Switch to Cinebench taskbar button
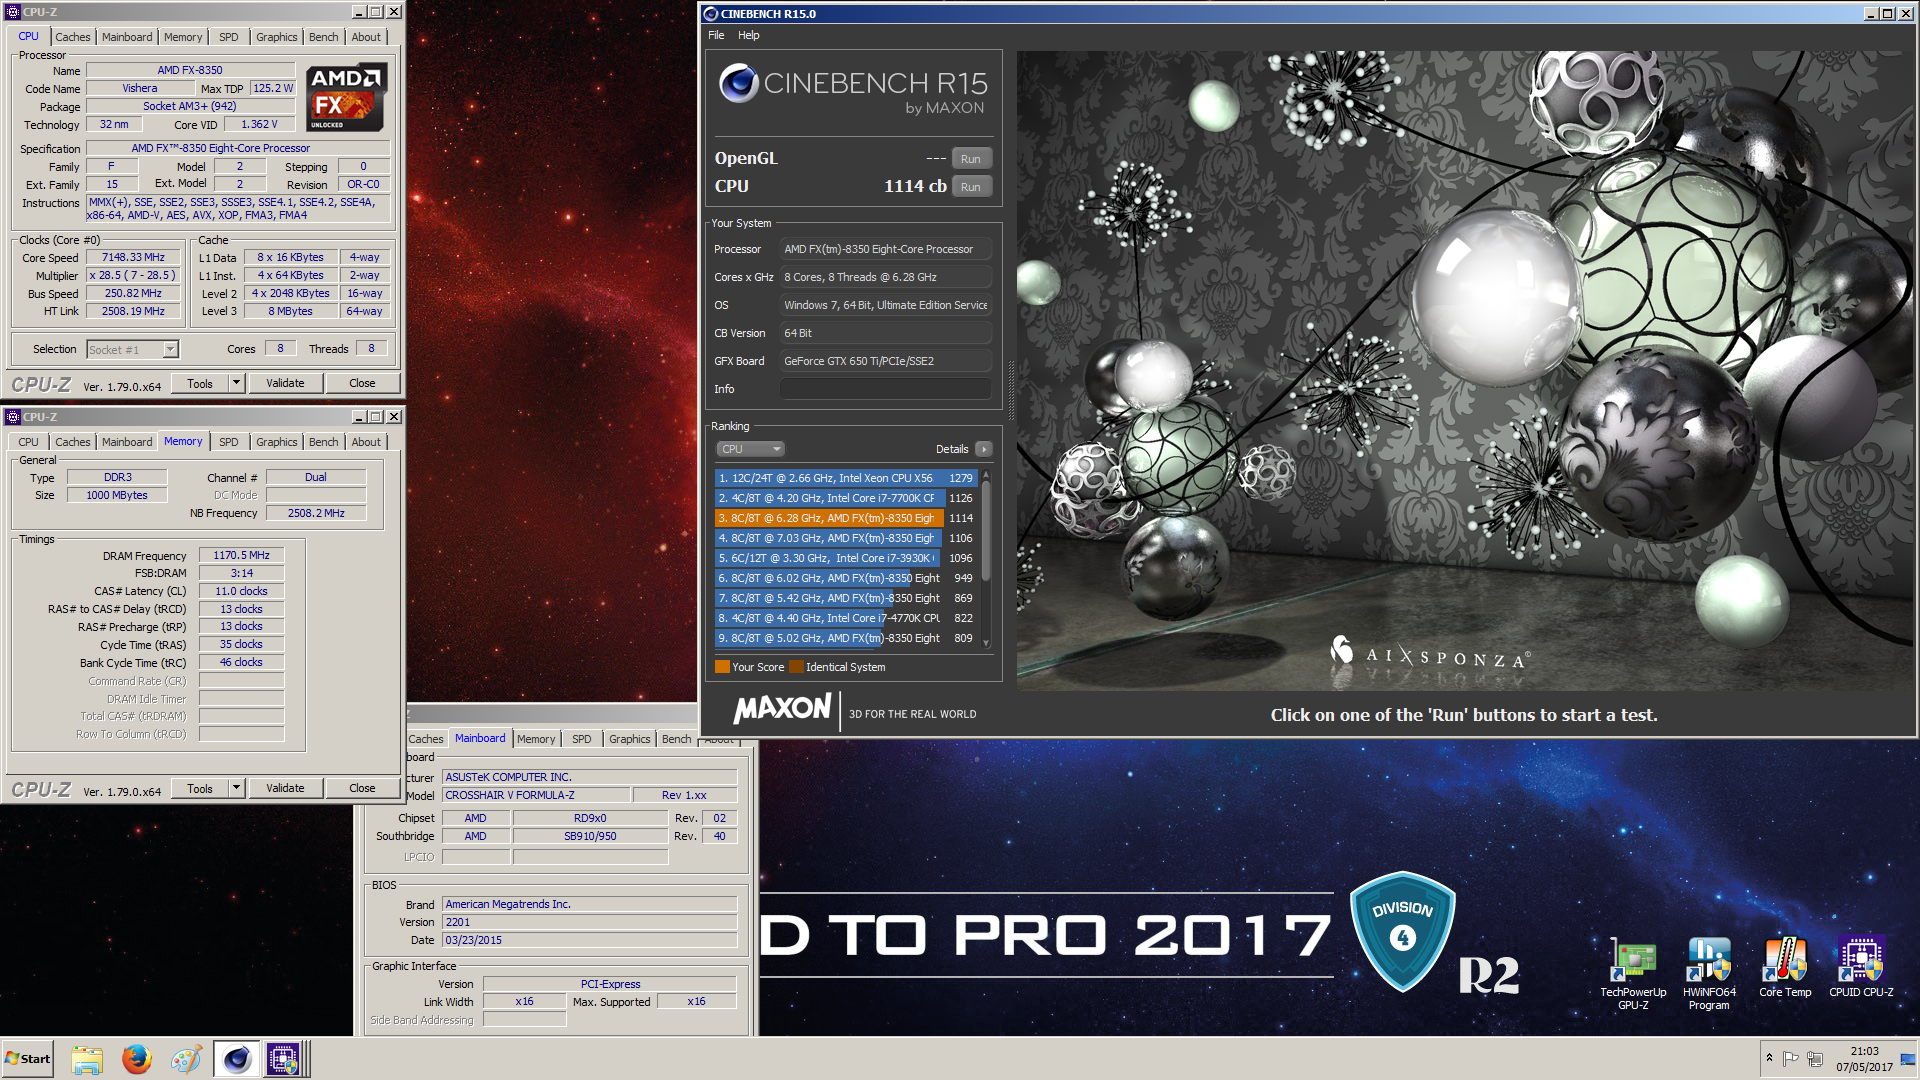This screenshot has height=1080, width=1920. 237,1059
